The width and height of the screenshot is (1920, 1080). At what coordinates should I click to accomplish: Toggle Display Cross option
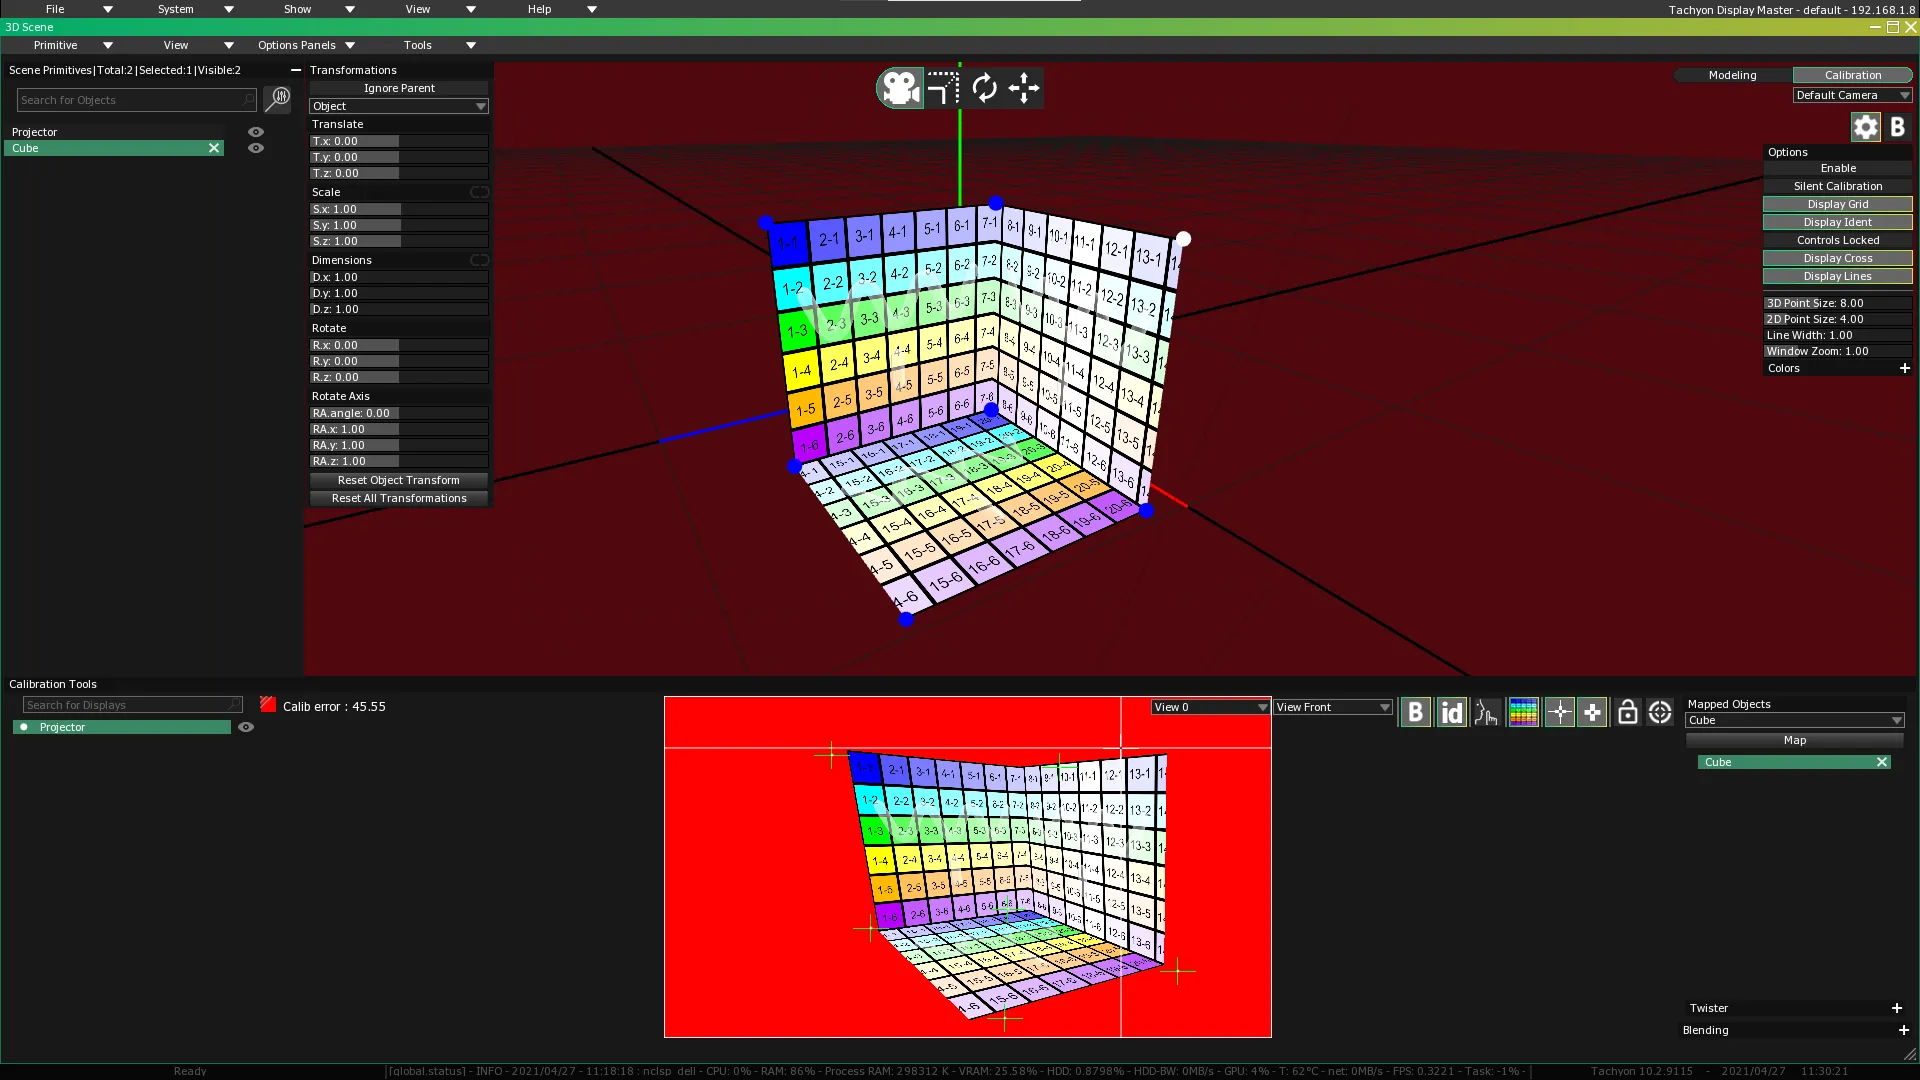[1838, 258]
